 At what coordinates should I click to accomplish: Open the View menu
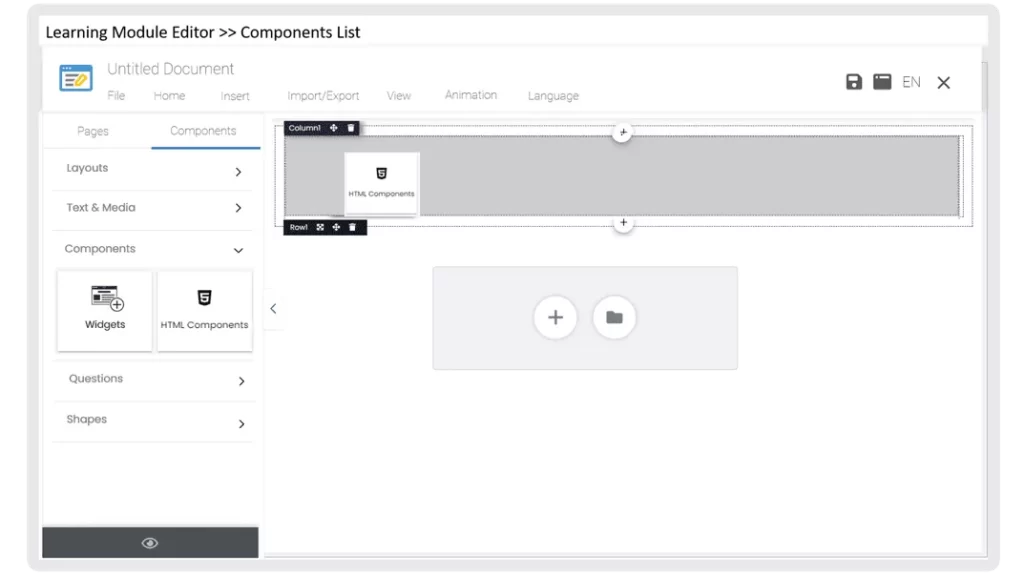coord(398,95)
